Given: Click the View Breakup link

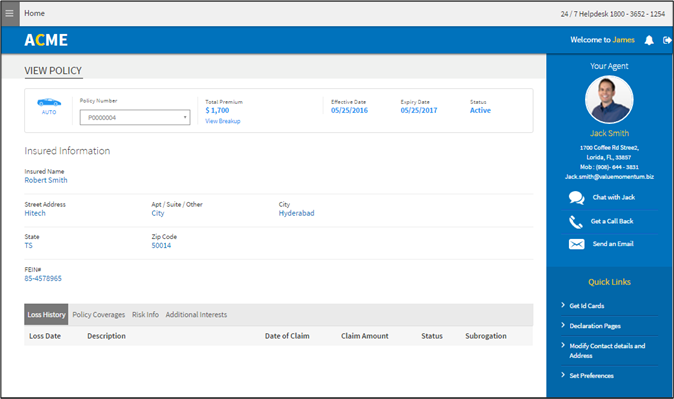Looking at the screenshot, I should pyautogui.click(x=223, y=121).
